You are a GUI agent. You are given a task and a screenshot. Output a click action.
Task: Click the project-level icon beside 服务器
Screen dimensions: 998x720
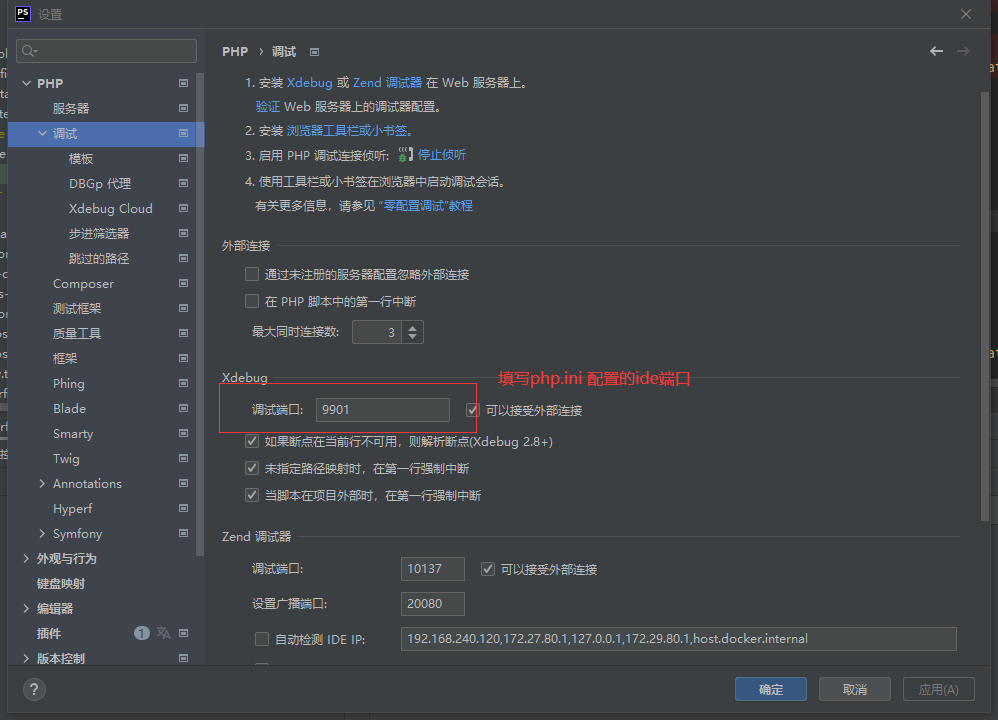coord(183,108)
